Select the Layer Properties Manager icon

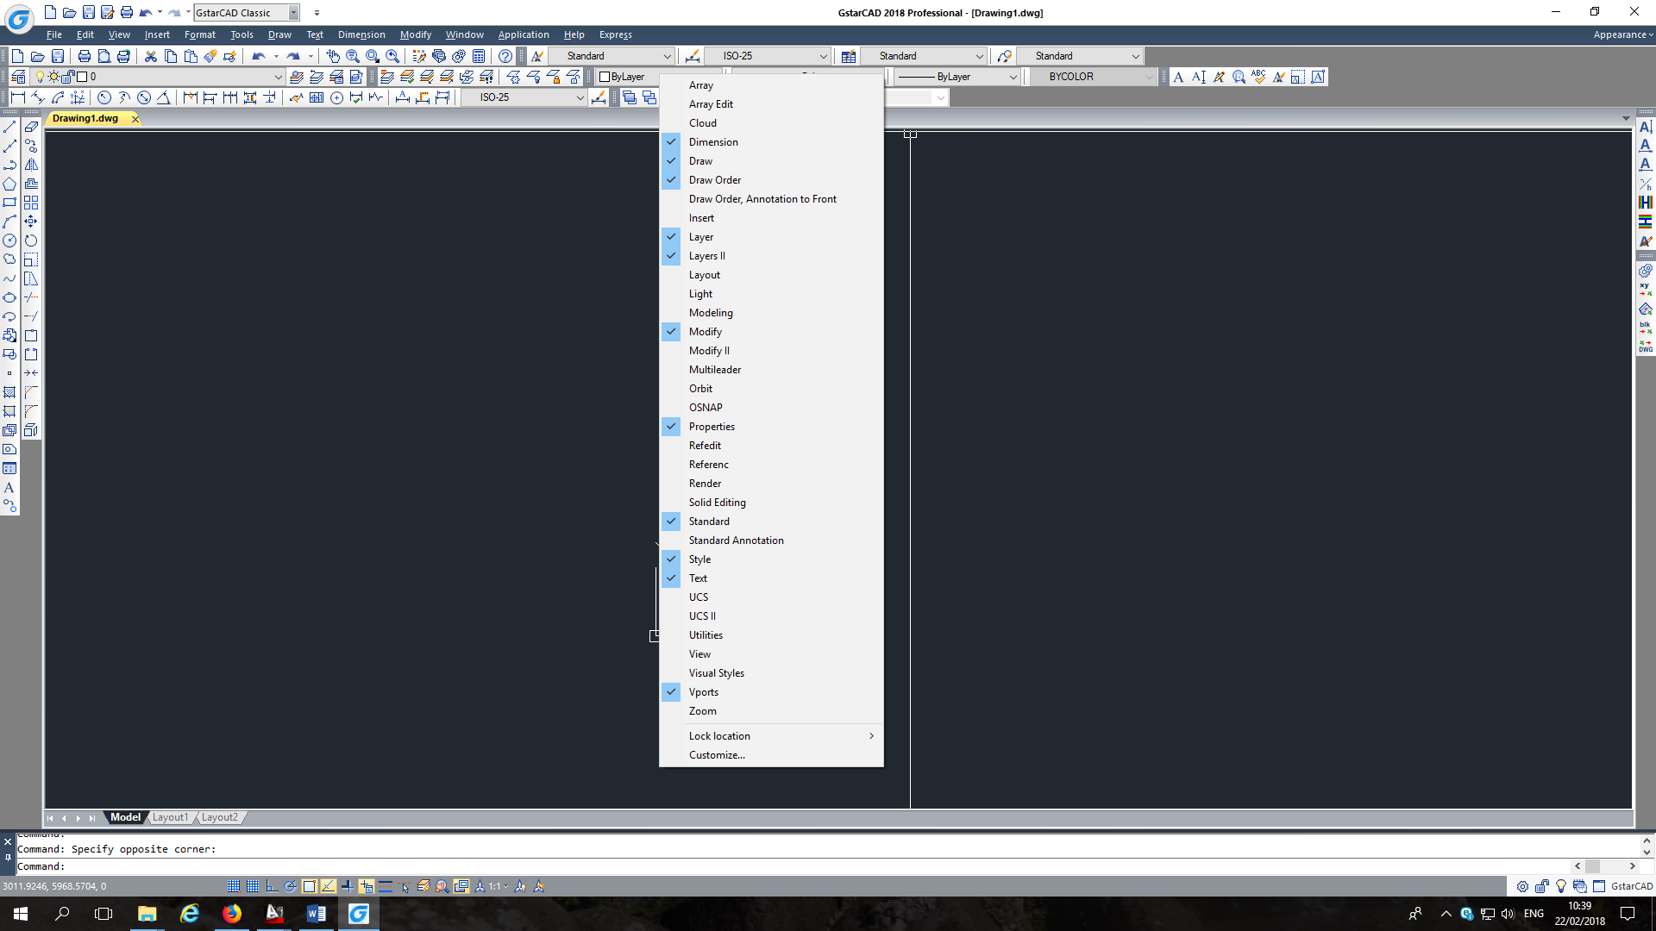pyautogui.click(x=17, y=76)
